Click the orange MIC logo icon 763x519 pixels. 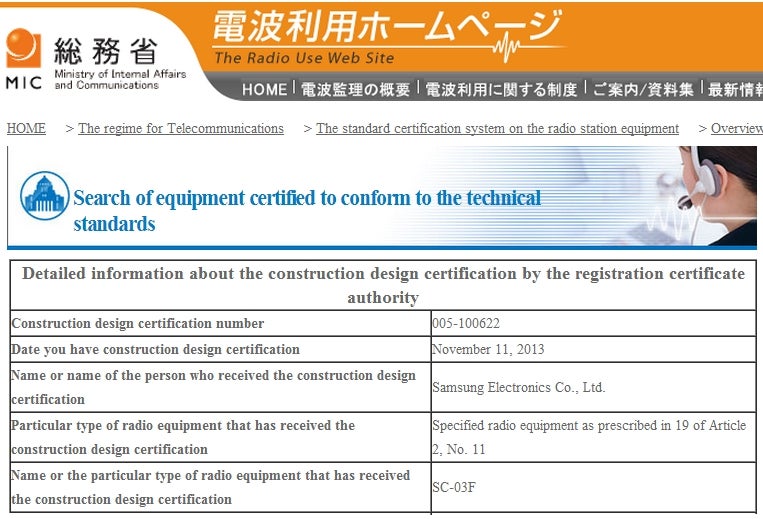23,48
